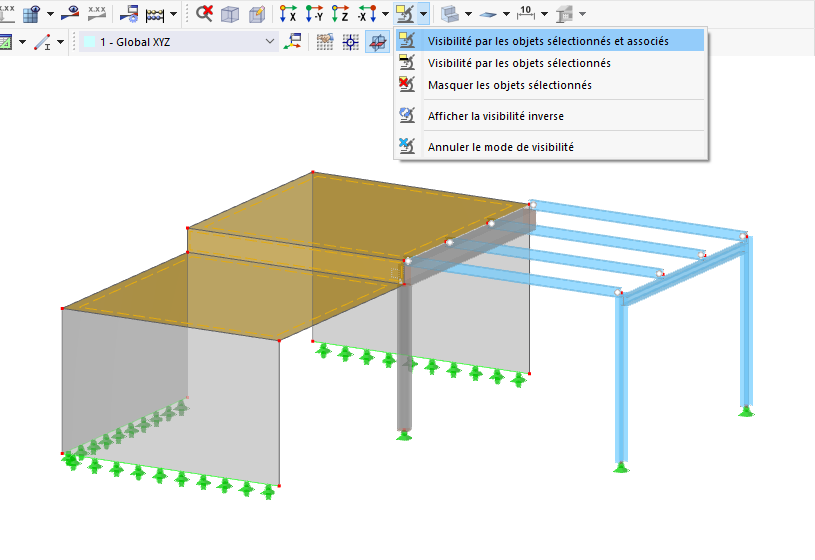Collapse the visibility mode dropdown arrow
This screenshot has width=815, height=560.
[x=423, y=14]
